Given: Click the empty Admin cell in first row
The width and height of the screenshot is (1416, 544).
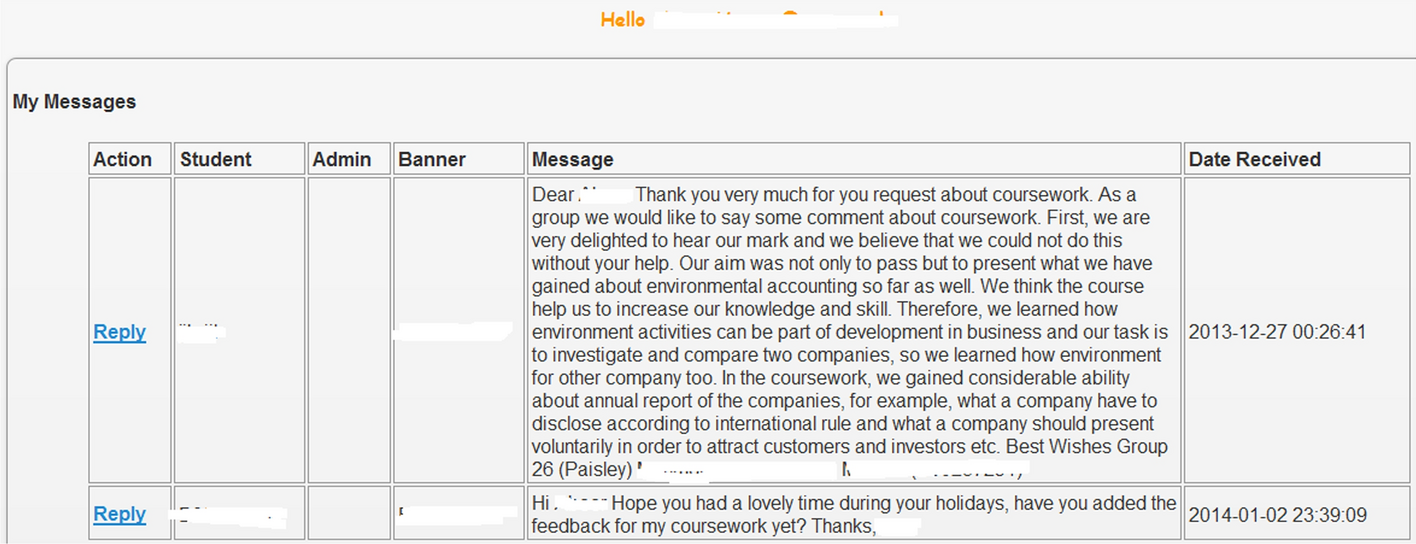Looking at the screenshot, I should coord(349,331).
